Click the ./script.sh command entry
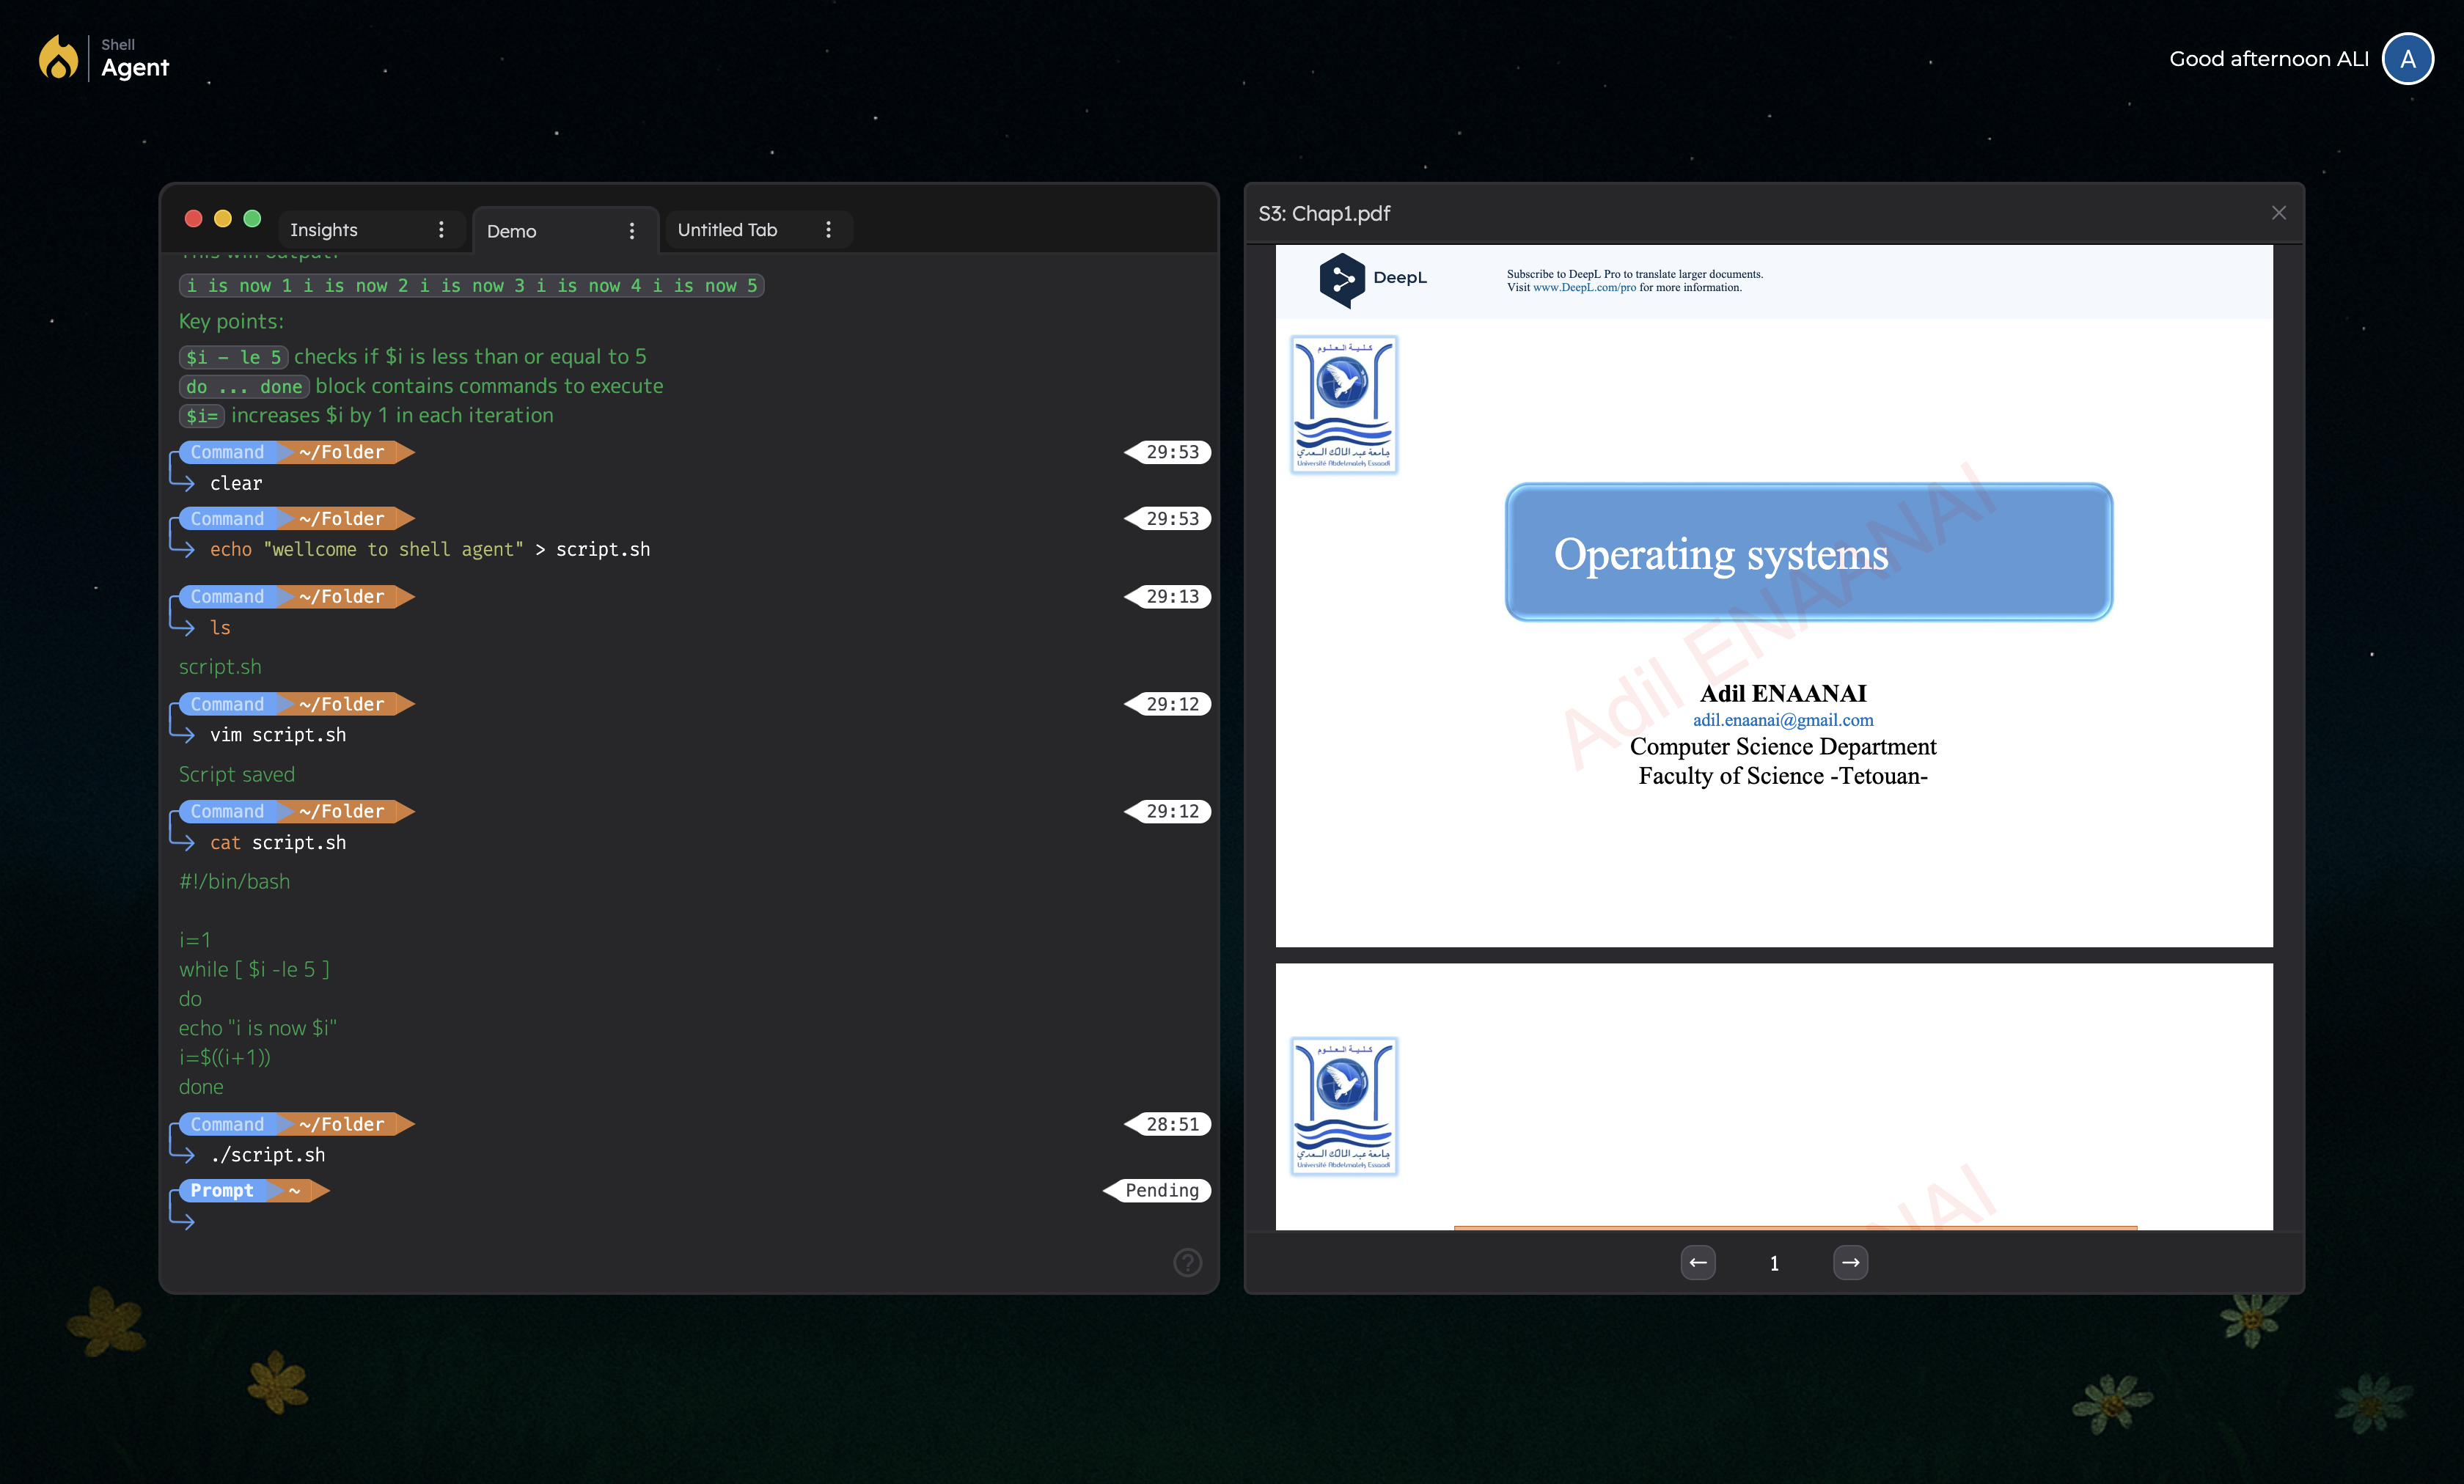The width and height of the screenshot is (2464, 1484). 268,1155
